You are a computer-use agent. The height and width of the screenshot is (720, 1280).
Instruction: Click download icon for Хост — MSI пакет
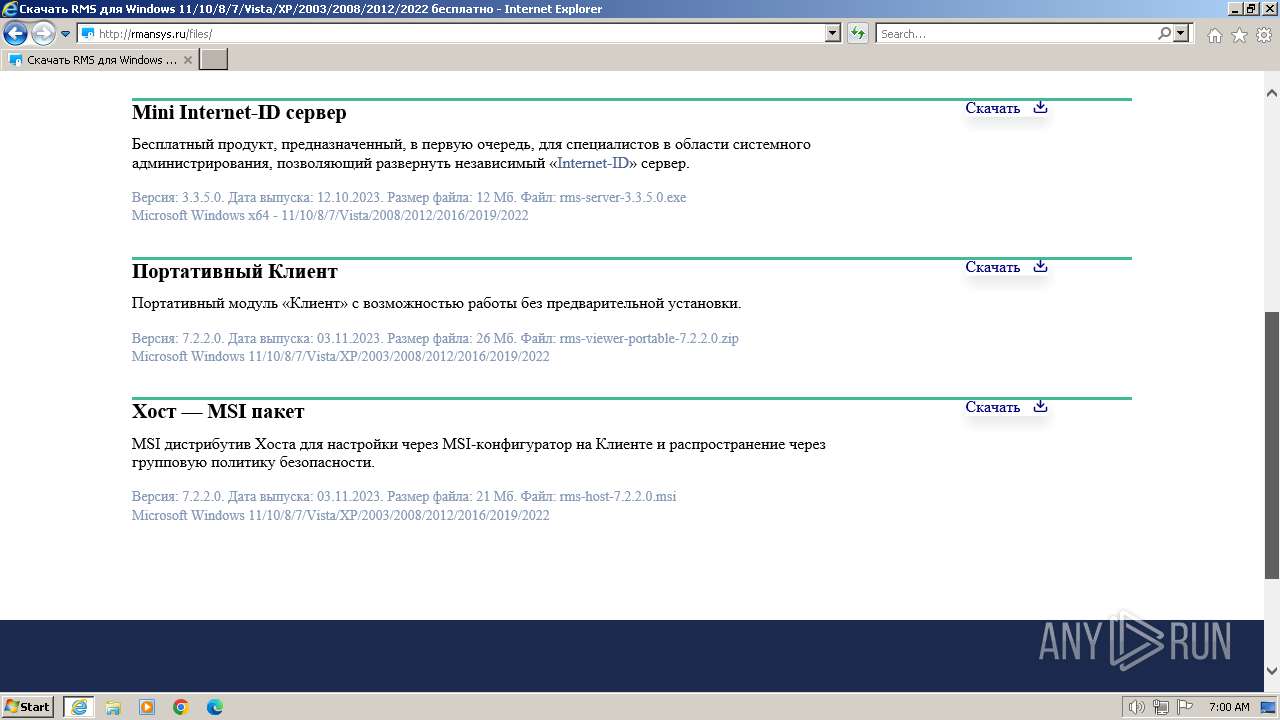point(1040,406)
